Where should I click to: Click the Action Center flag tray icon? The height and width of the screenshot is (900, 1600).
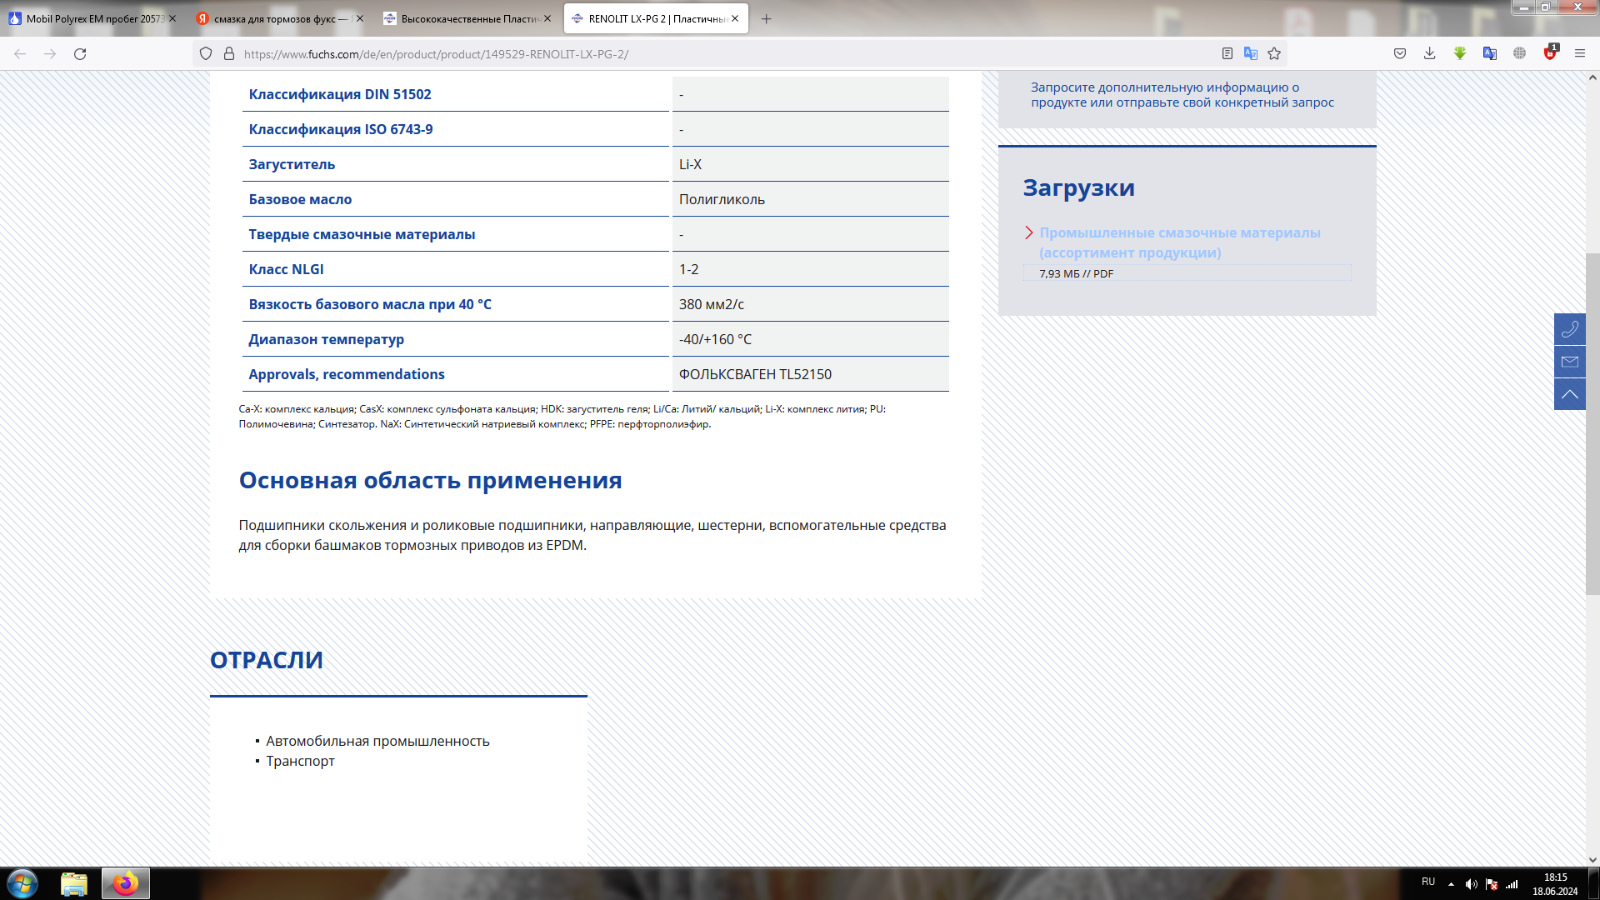click(1492, 884)
